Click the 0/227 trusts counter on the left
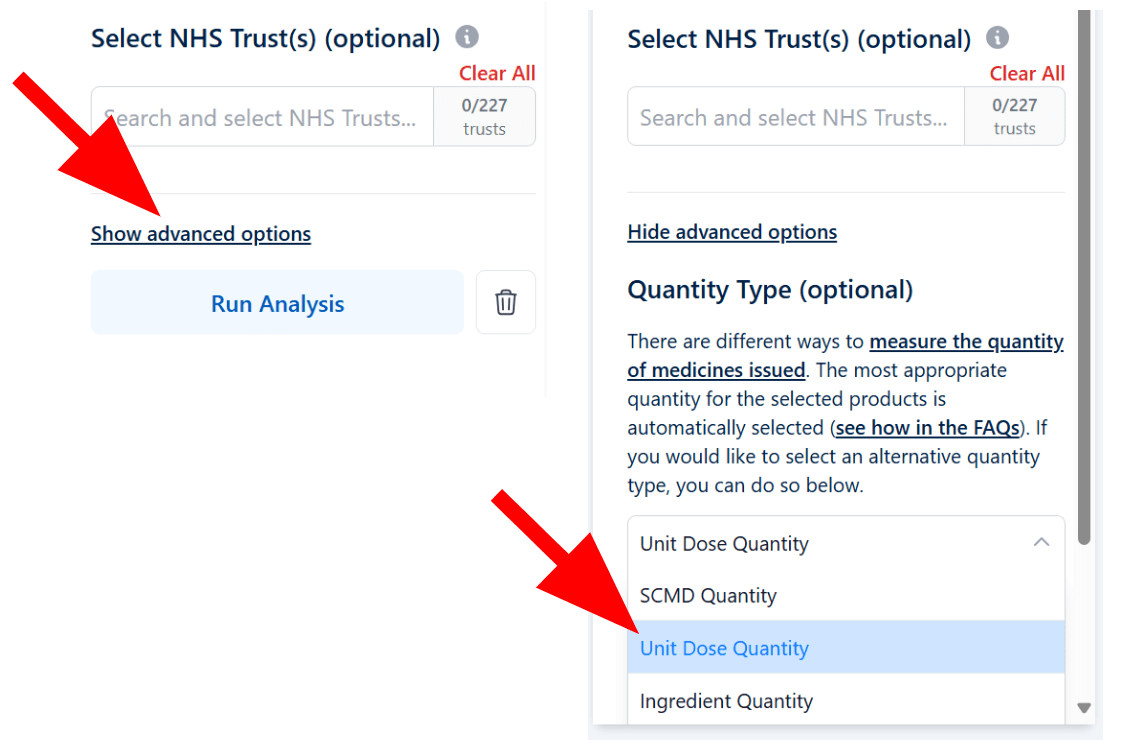The width and height of the screenshot is (1123, 753). [484, 116]
